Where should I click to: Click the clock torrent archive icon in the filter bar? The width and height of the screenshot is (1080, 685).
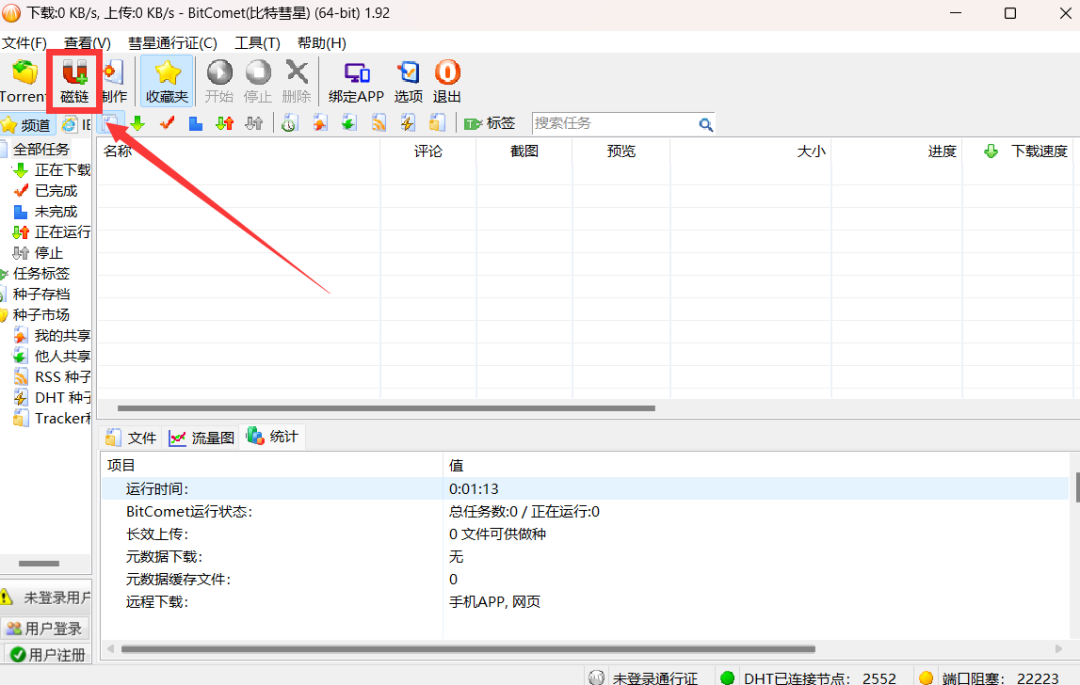click(289, 123)
